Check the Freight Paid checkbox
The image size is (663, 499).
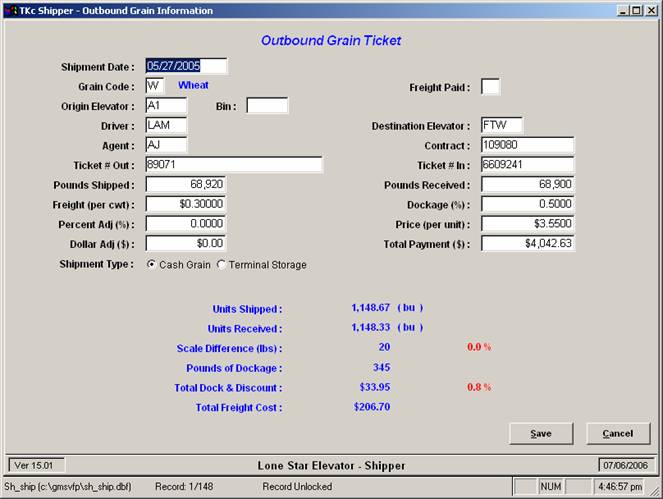[x=490, y=87]
